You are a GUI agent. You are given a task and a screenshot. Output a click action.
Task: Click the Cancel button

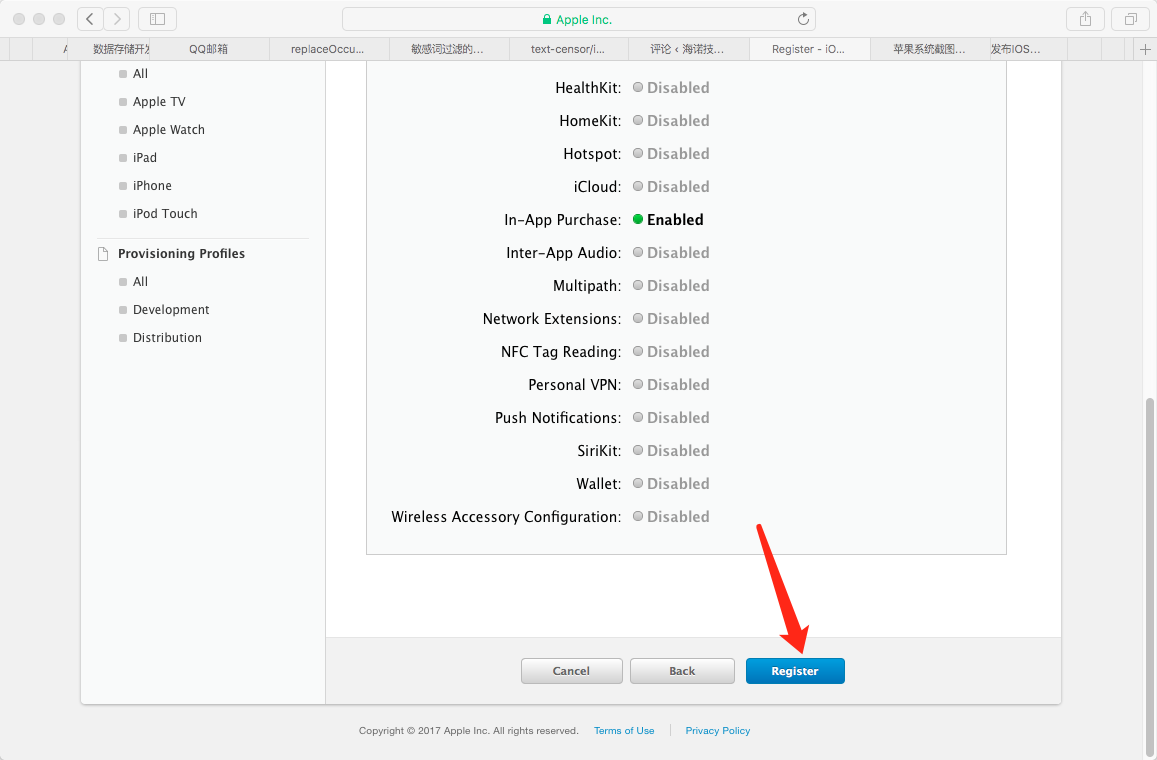(x=572, y=671)
